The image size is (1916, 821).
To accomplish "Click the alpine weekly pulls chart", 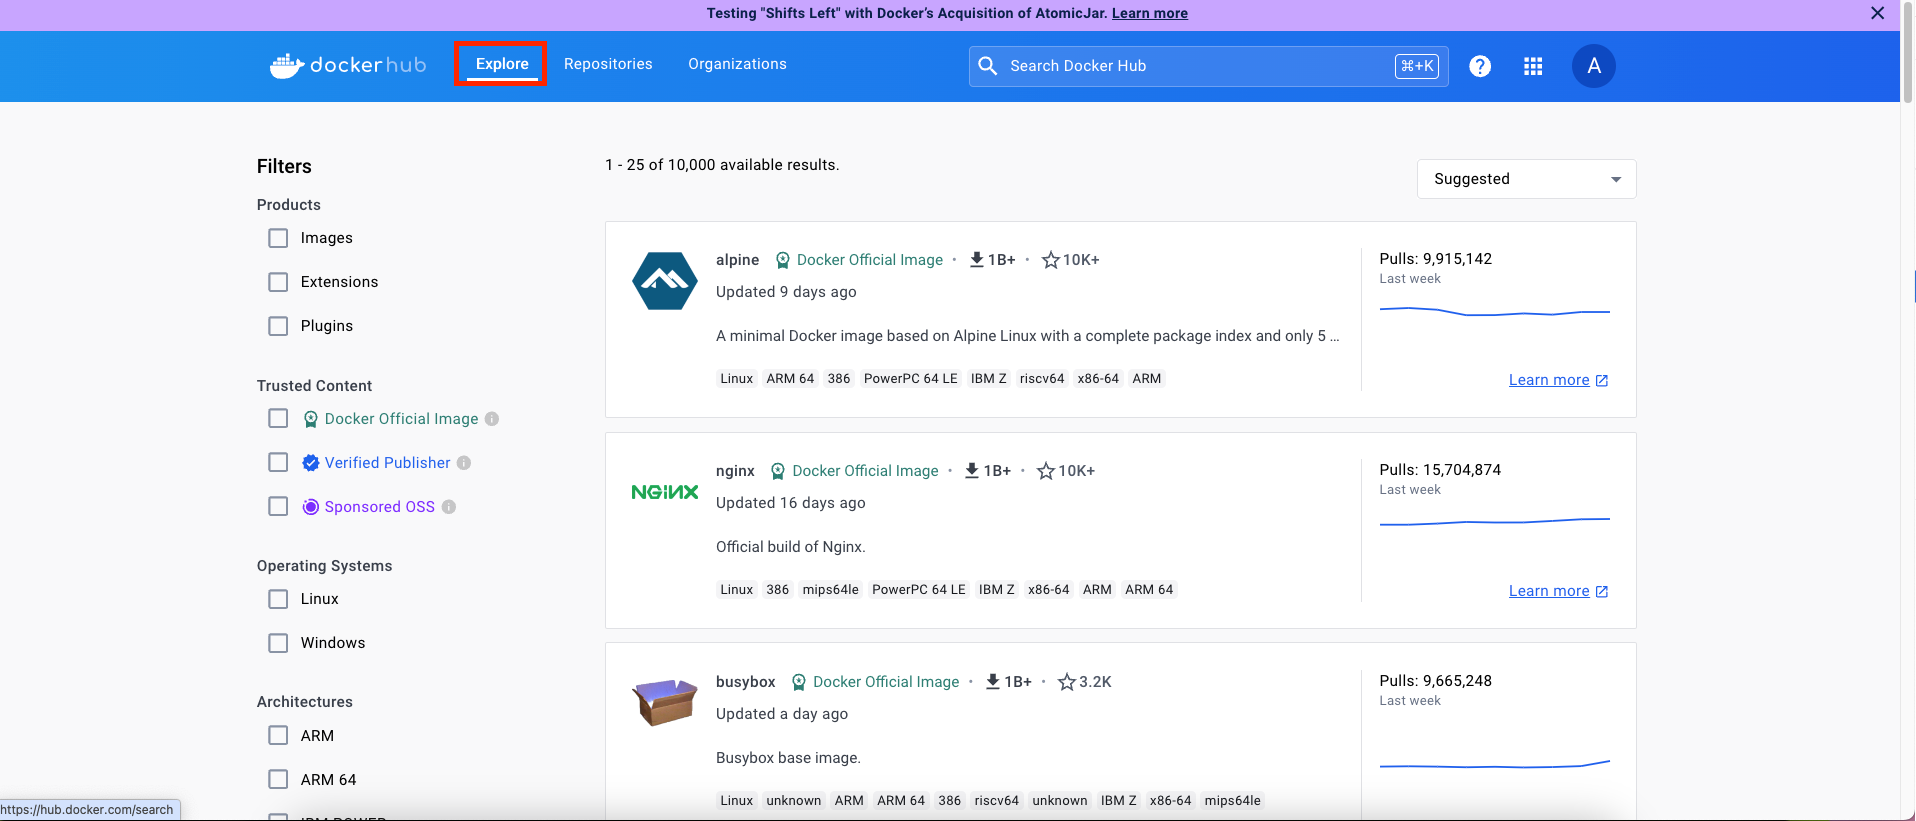I will point(1495,312).
